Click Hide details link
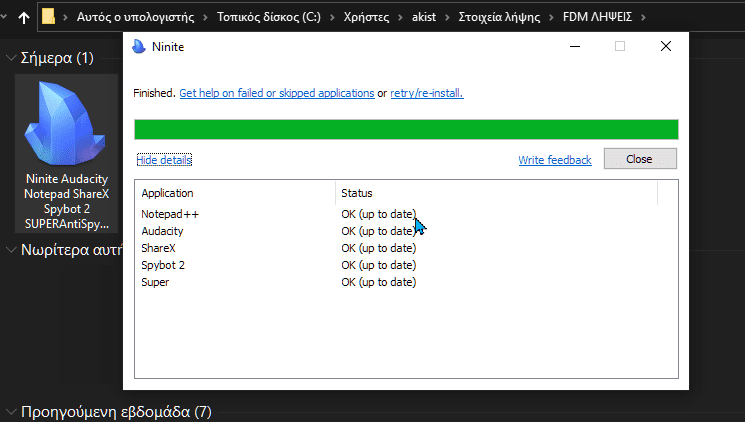The image size is (745, 422). coord(164,160)
